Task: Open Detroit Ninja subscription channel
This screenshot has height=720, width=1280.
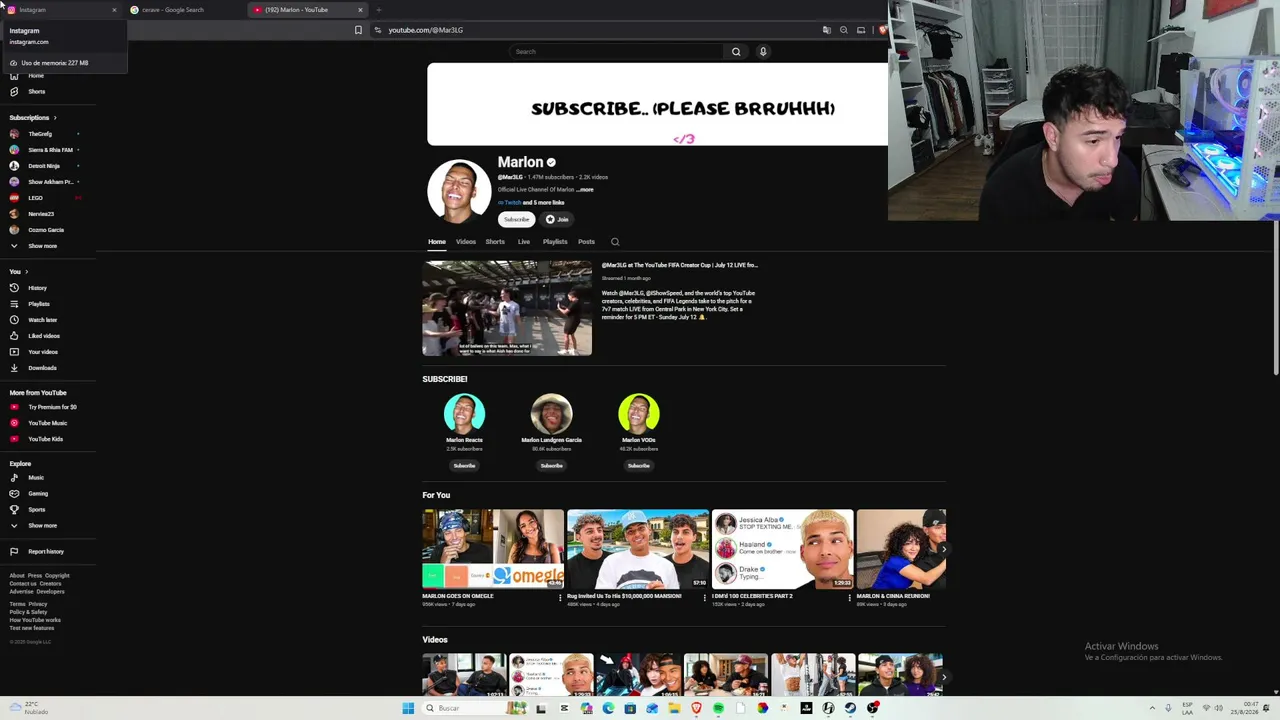Action: (44, 166)
